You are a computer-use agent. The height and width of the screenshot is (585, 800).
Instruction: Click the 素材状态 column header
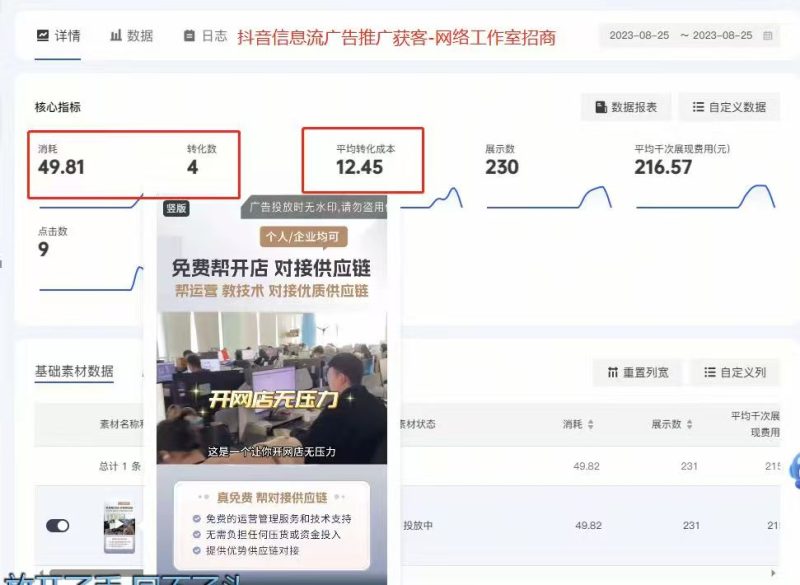(418, 424)
